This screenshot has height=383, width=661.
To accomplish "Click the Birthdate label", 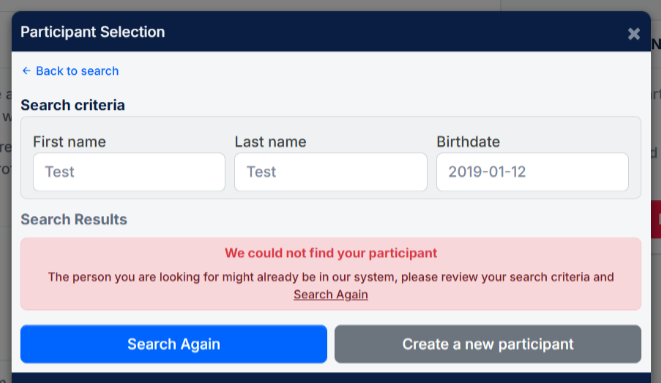I will point(468,142).
